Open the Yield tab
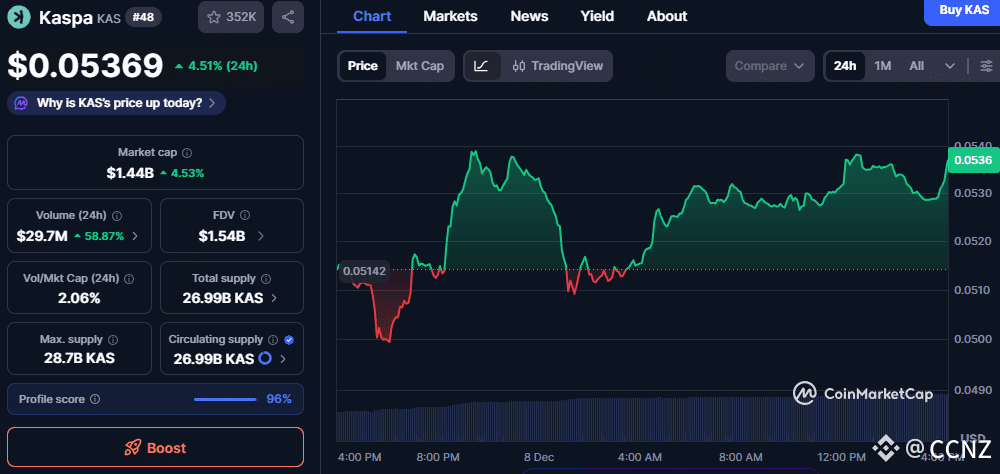Screen dimensions: 1000x474 click(x=597, y=16)
